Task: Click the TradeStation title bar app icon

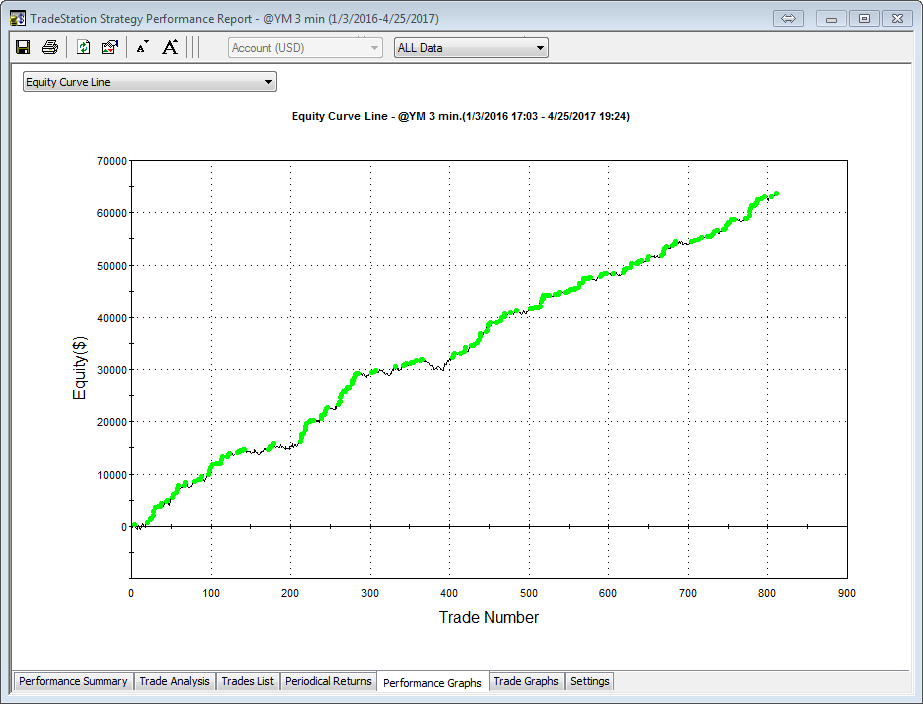Action: point(18,19)
